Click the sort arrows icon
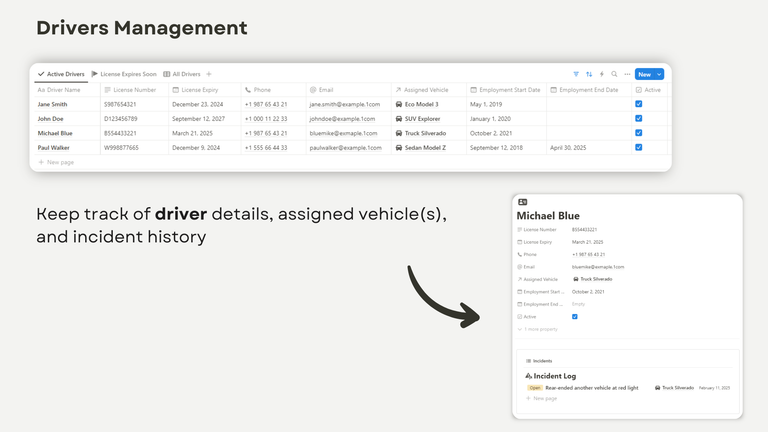Screen dimensions: 768x432 click(589, 74)
